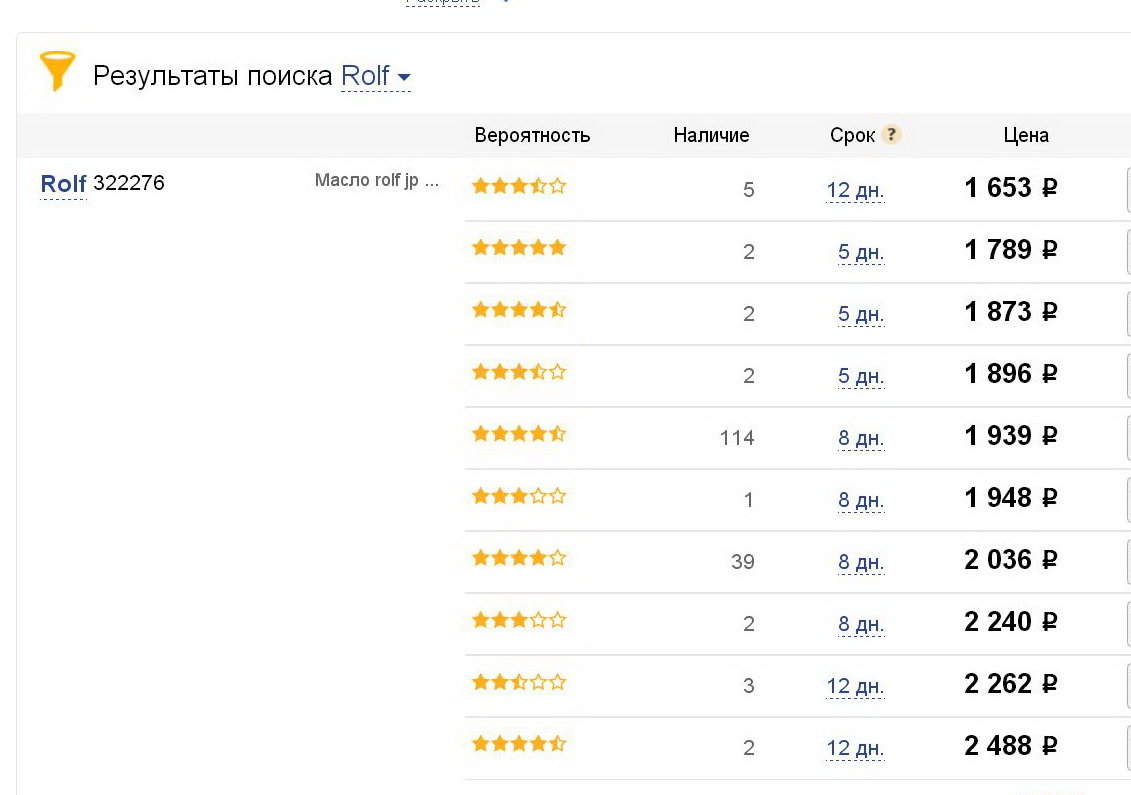The width and height of the screenshot is (1131, 795).
Task: Open the Rolf brand link for 322276
Action: (63, 183)
